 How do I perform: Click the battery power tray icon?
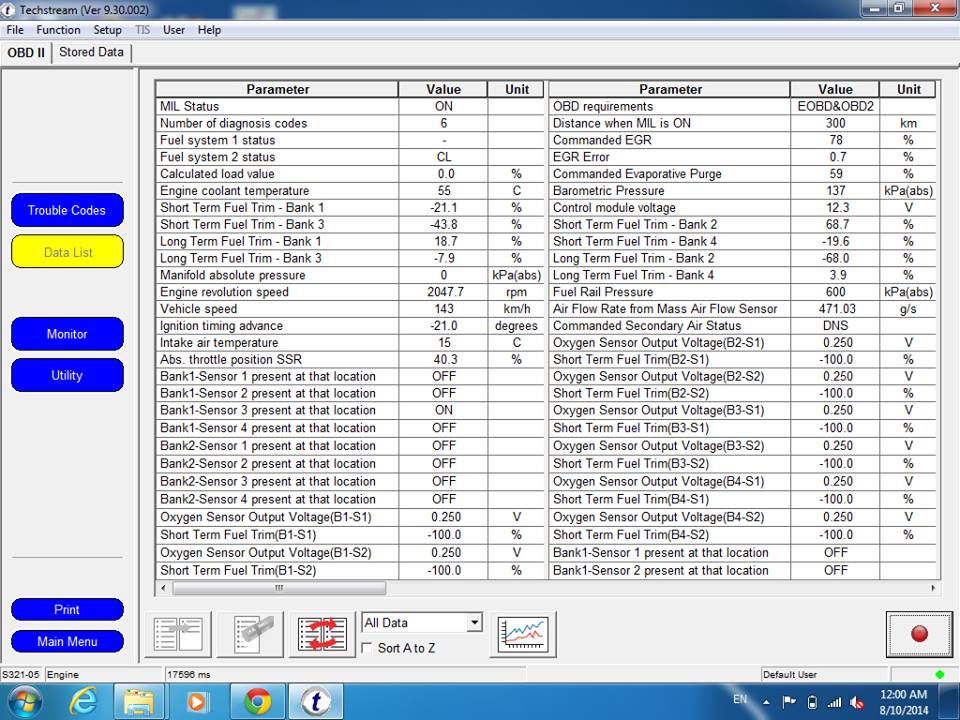[812, 702]
